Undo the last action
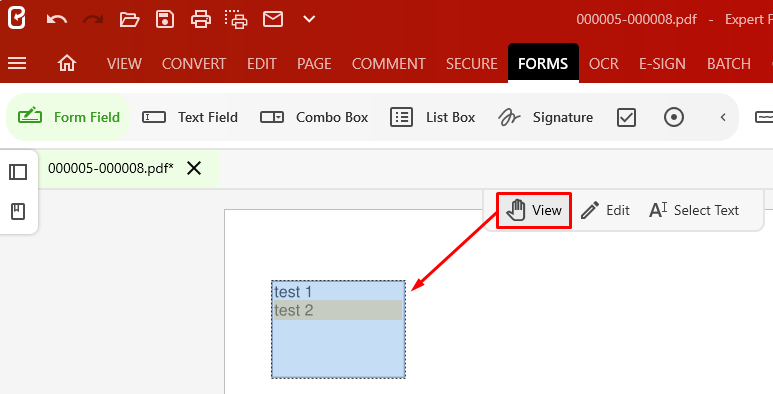 (x=57, y=19)
